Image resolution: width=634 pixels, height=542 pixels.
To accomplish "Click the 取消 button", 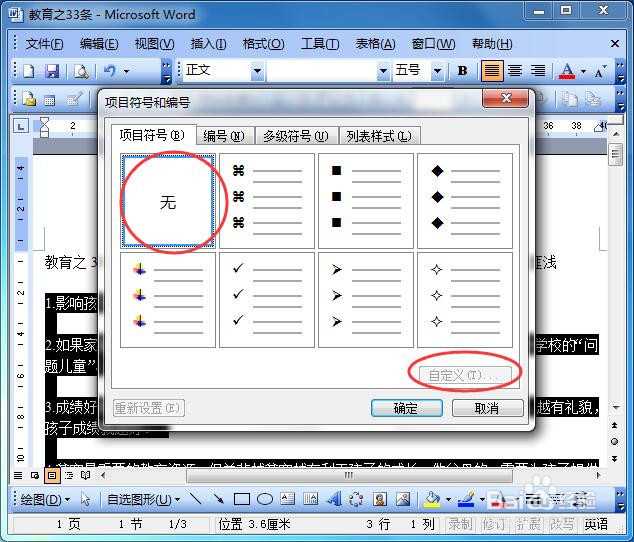I will (487, 408).
